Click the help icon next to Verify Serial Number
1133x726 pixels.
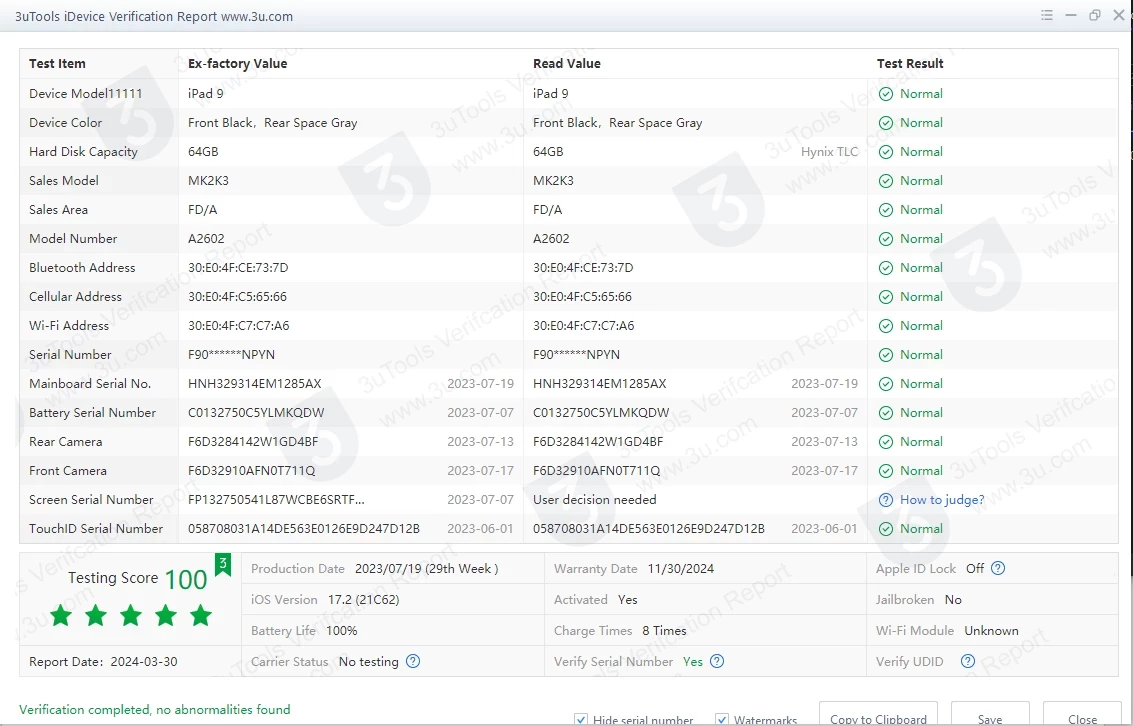pos(717,661)
